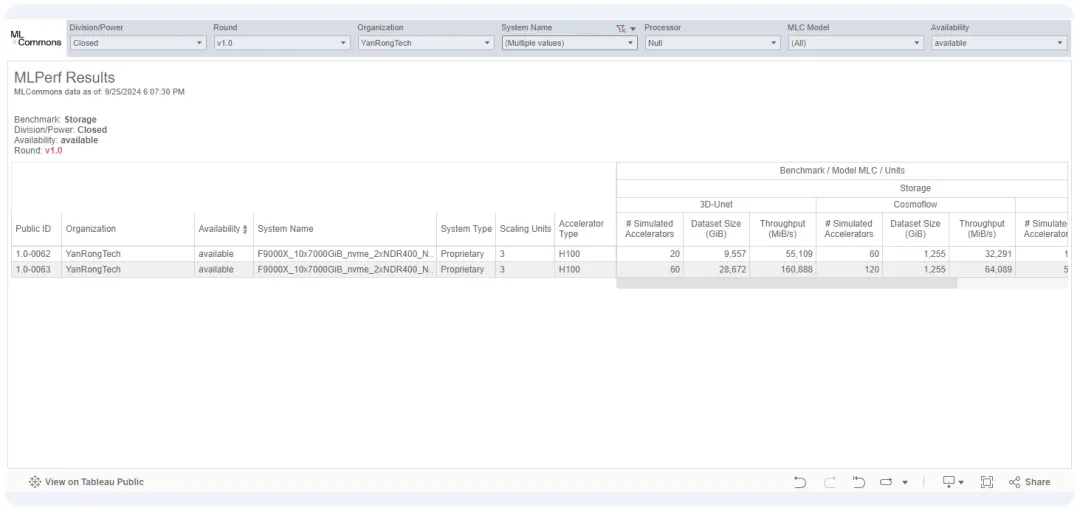Screen dimensions: 1080x511
Task: Select Cosmoflow throughput value 64,089
Action: tap(998, 269)
